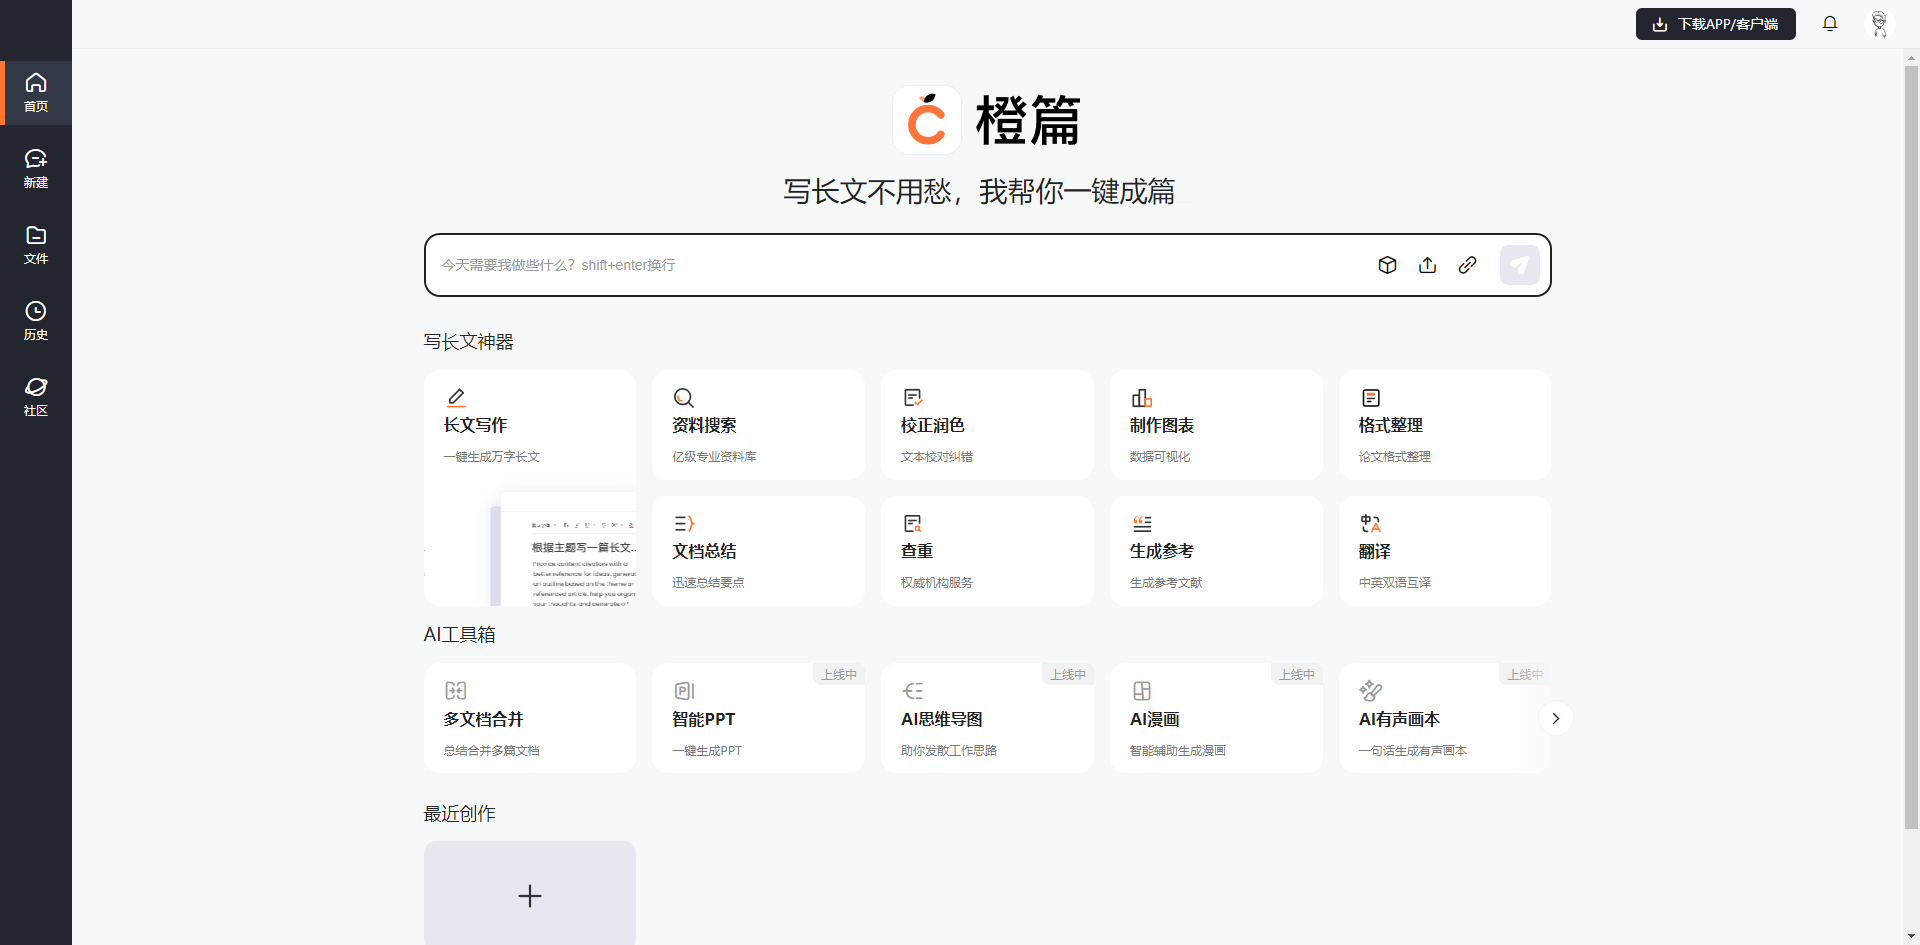Expand AI工具箱 with the right arrow
This screenshot has width=1920, height=945.
[x=1555, y=718]
